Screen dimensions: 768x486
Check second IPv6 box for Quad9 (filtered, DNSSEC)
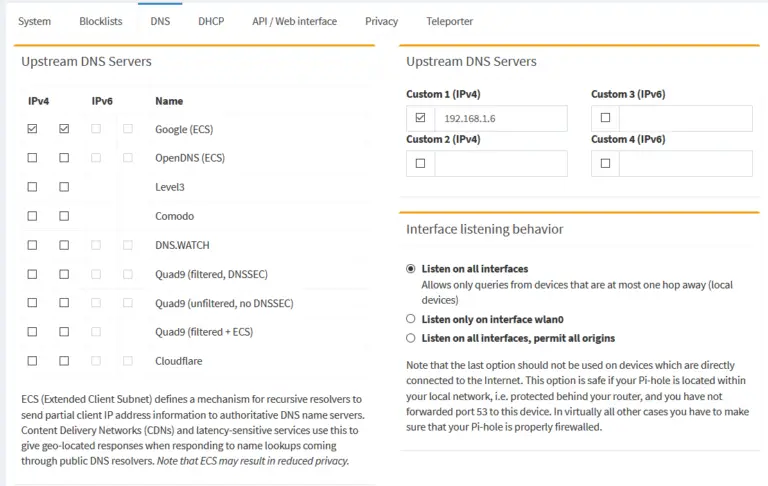[128, 274]
